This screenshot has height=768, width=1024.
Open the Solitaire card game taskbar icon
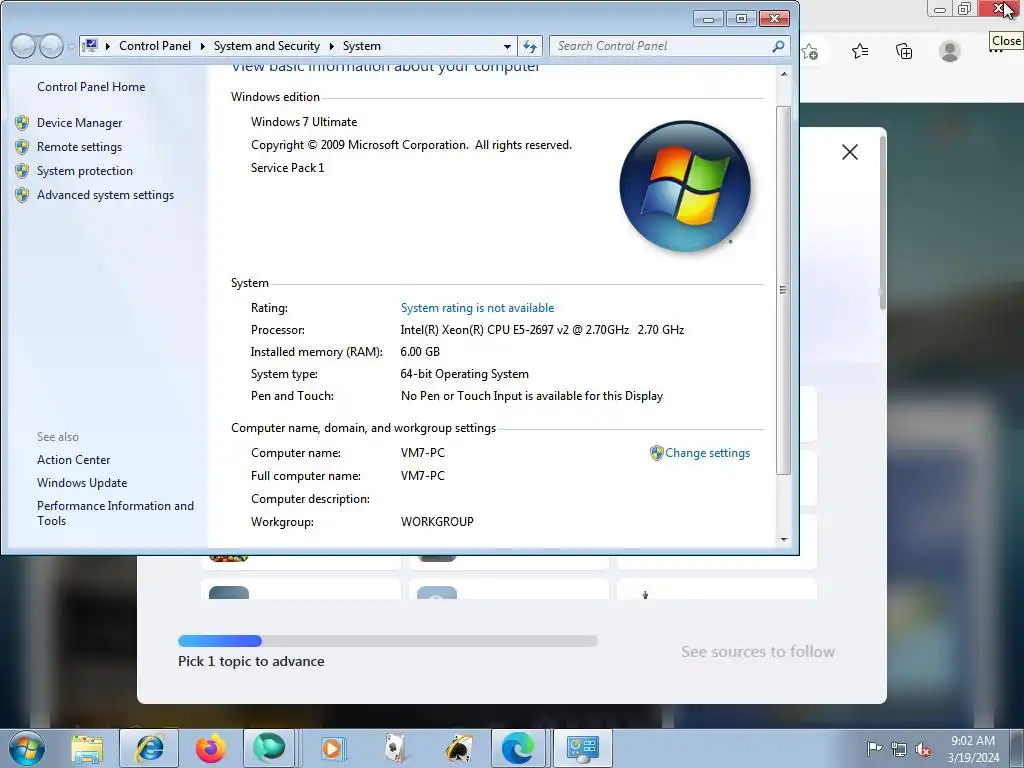point(395,748)
